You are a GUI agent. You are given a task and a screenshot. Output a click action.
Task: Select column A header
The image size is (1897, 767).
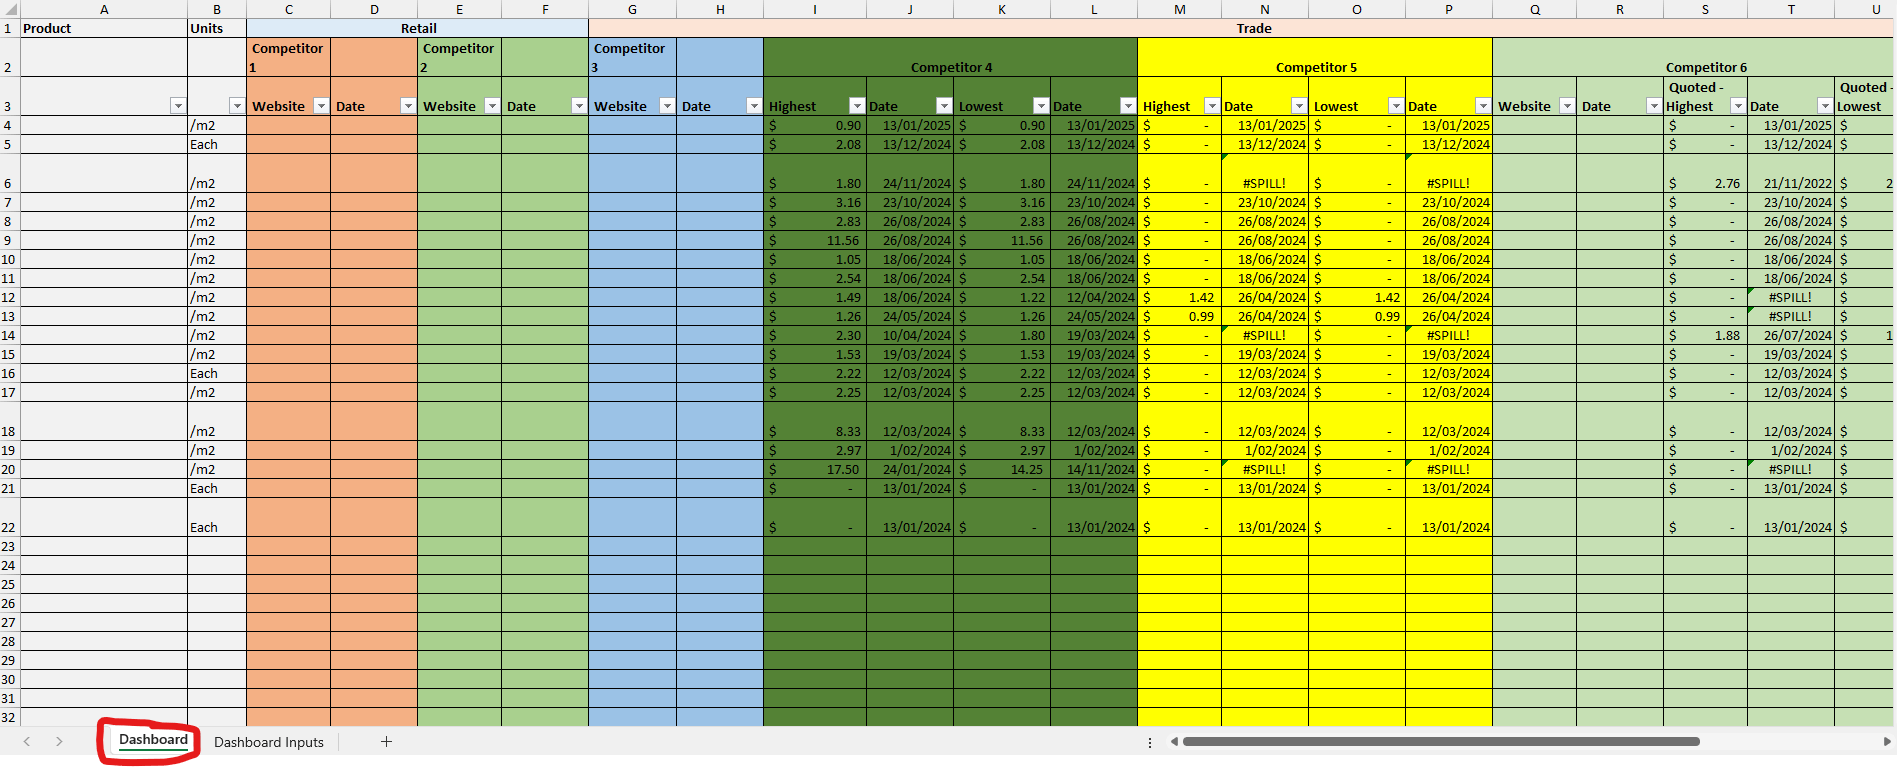point(104,9)
